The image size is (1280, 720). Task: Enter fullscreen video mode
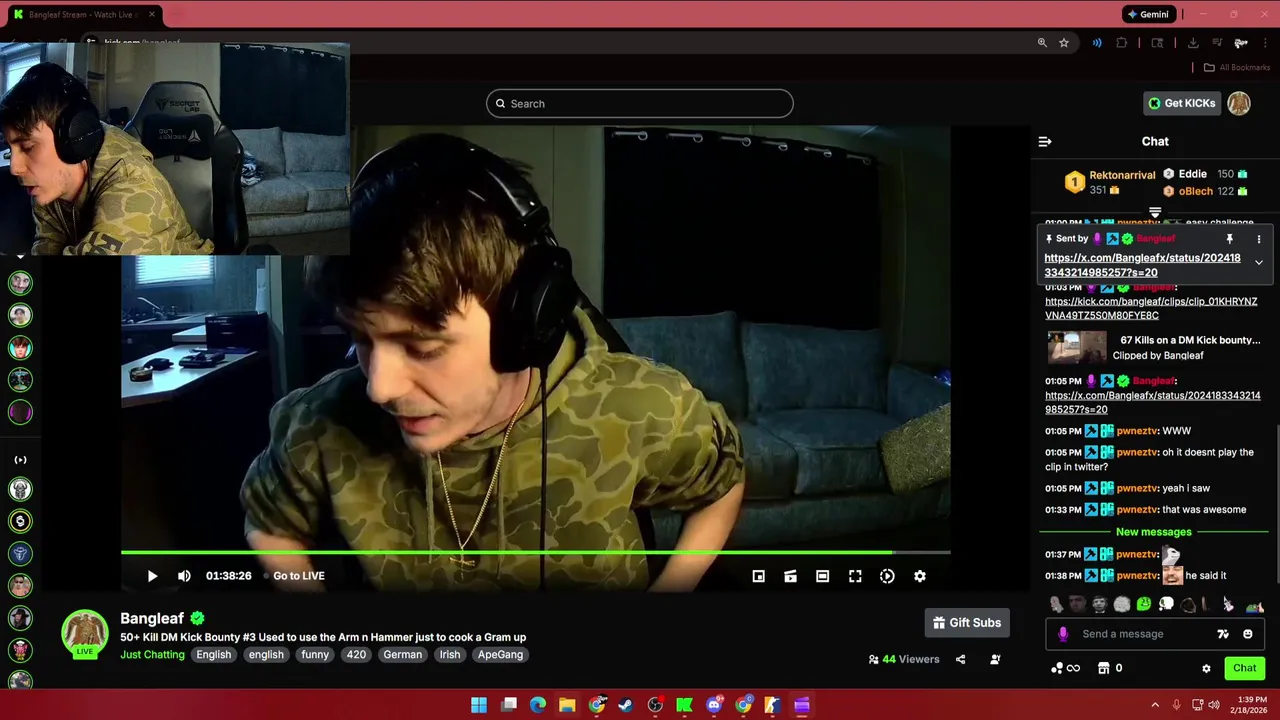[855, 576]
